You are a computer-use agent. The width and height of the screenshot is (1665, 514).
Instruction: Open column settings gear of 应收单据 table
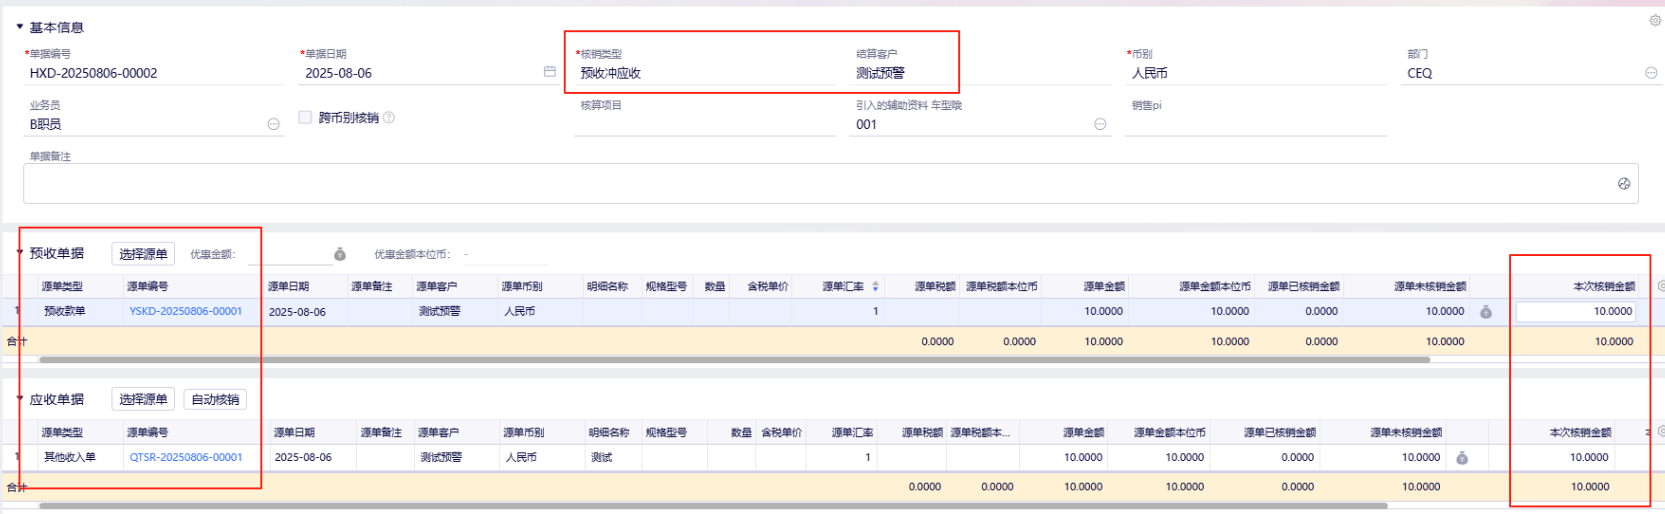[1660, 432]
